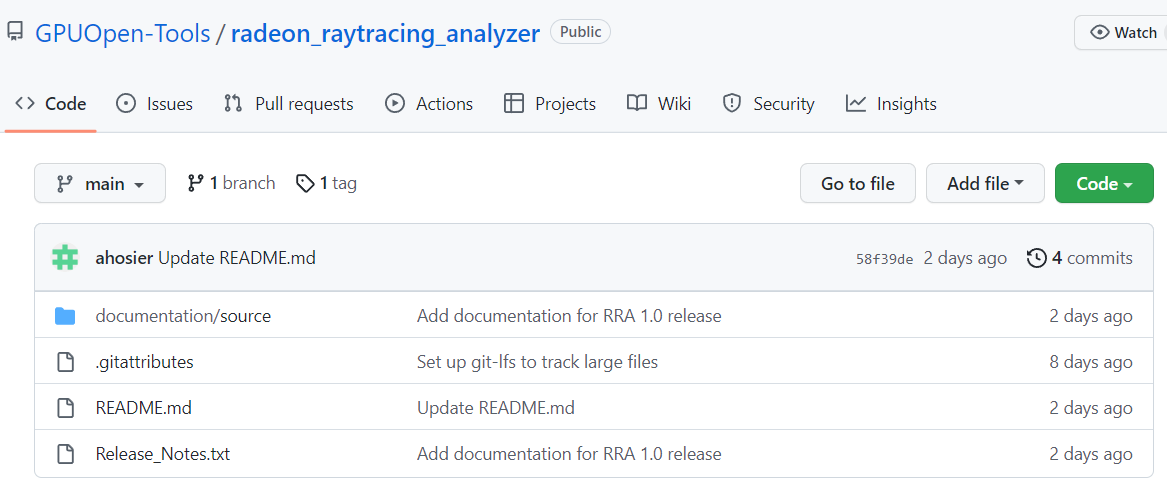This screenshot has height=494, width=1167.
Task: Open commit hash 58f39de link
Action: [x=884, y=259]
